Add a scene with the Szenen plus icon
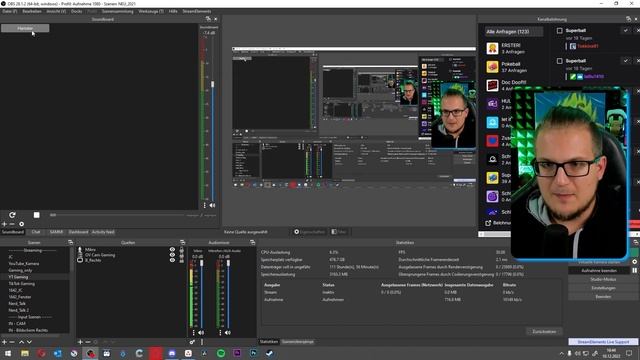Viewport: 640px width, 360px height. (4, 342)
